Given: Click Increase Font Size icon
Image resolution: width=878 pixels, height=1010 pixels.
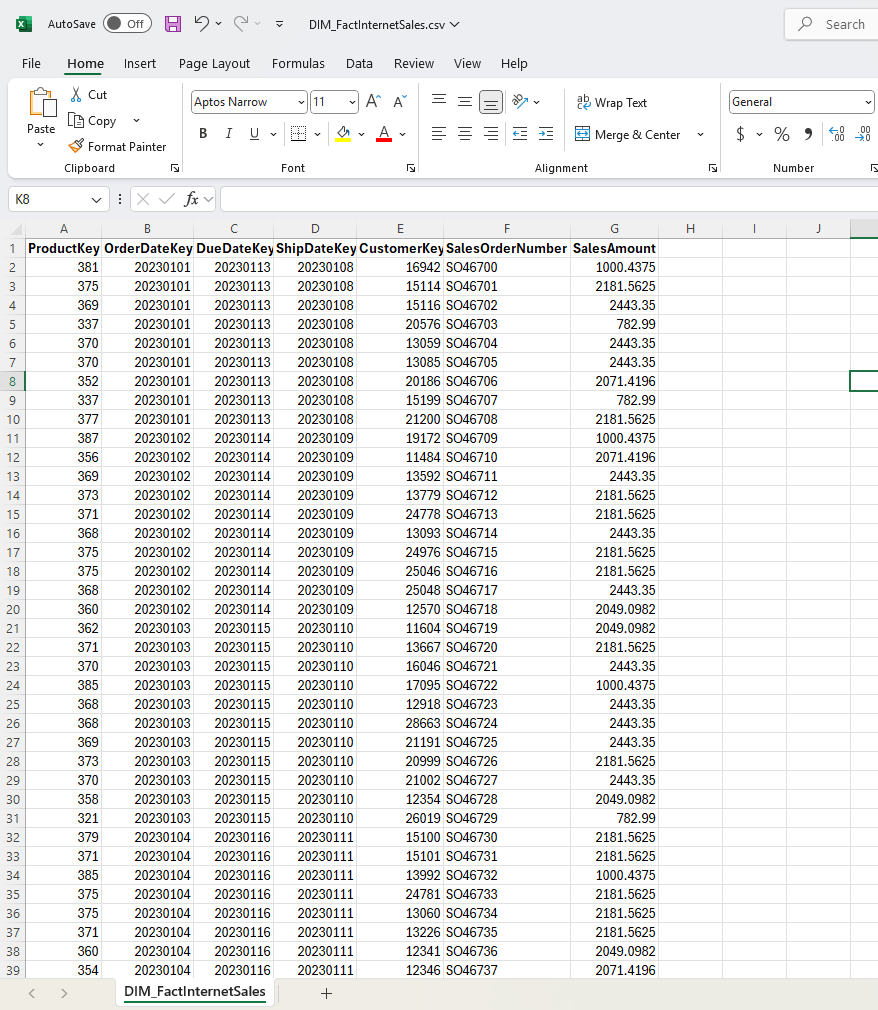Looking at the screenshot, I should point(373,102).
